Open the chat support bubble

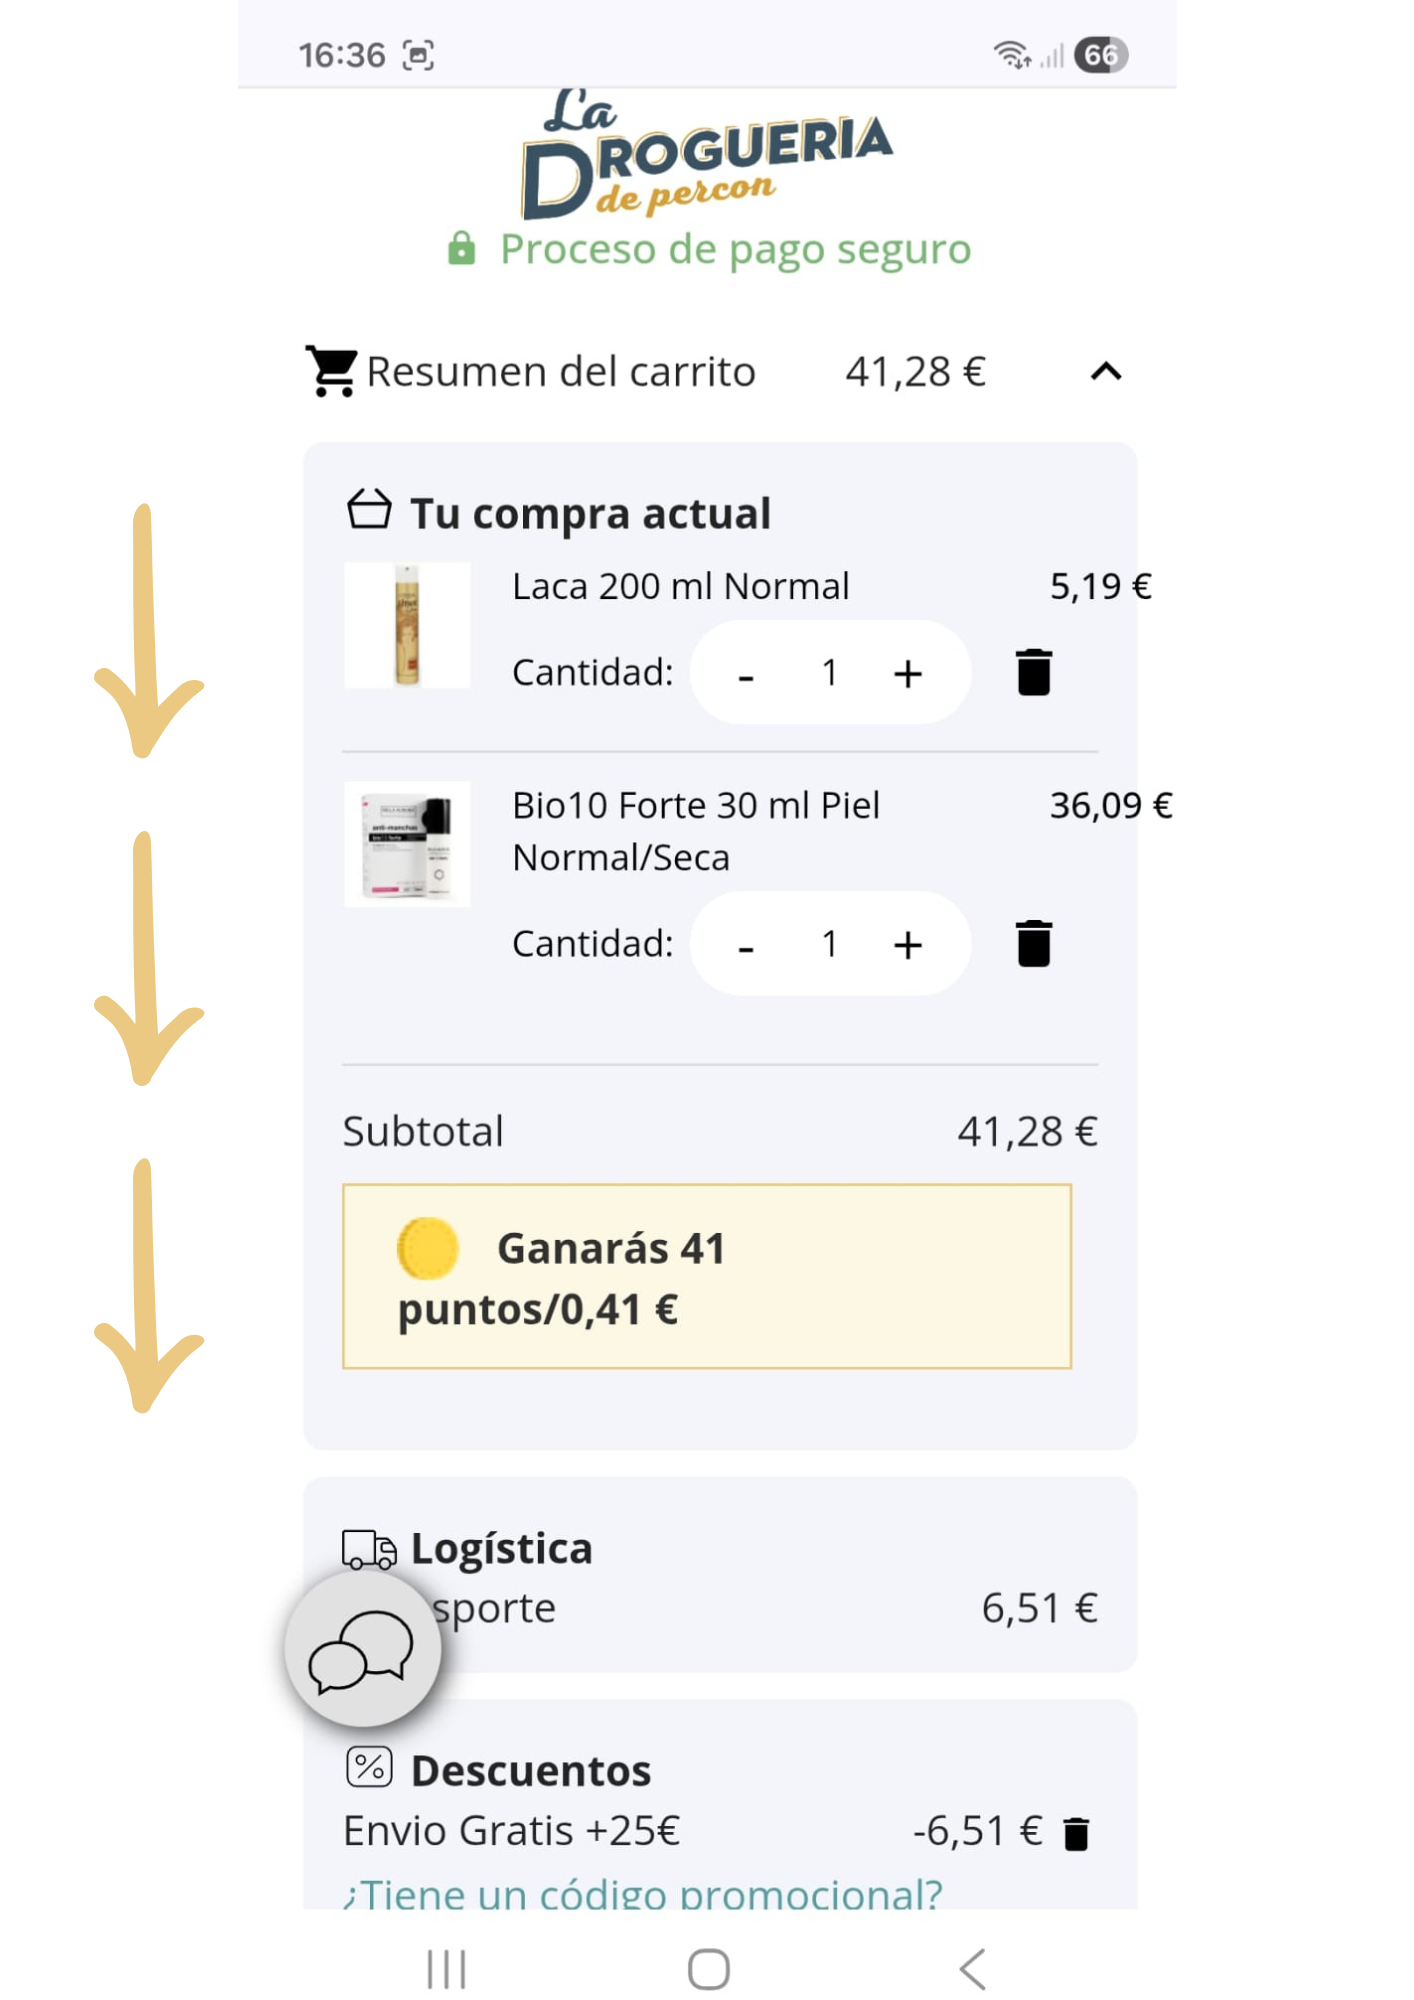362,1649
